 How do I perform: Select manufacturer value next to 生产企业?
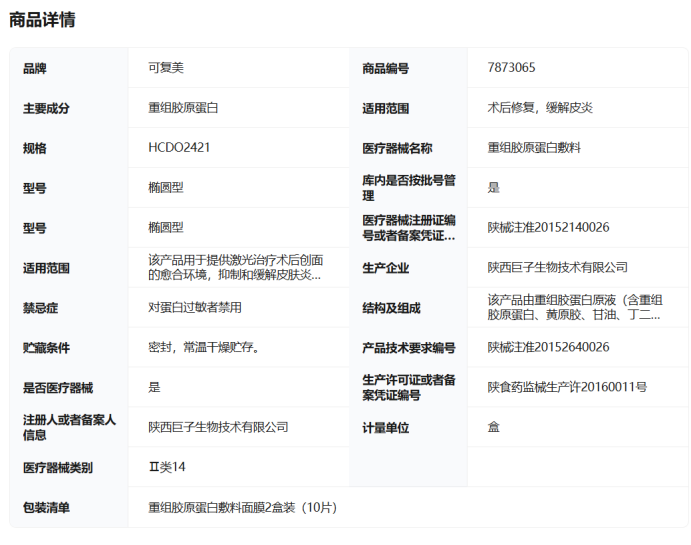(x=557, y=267)
